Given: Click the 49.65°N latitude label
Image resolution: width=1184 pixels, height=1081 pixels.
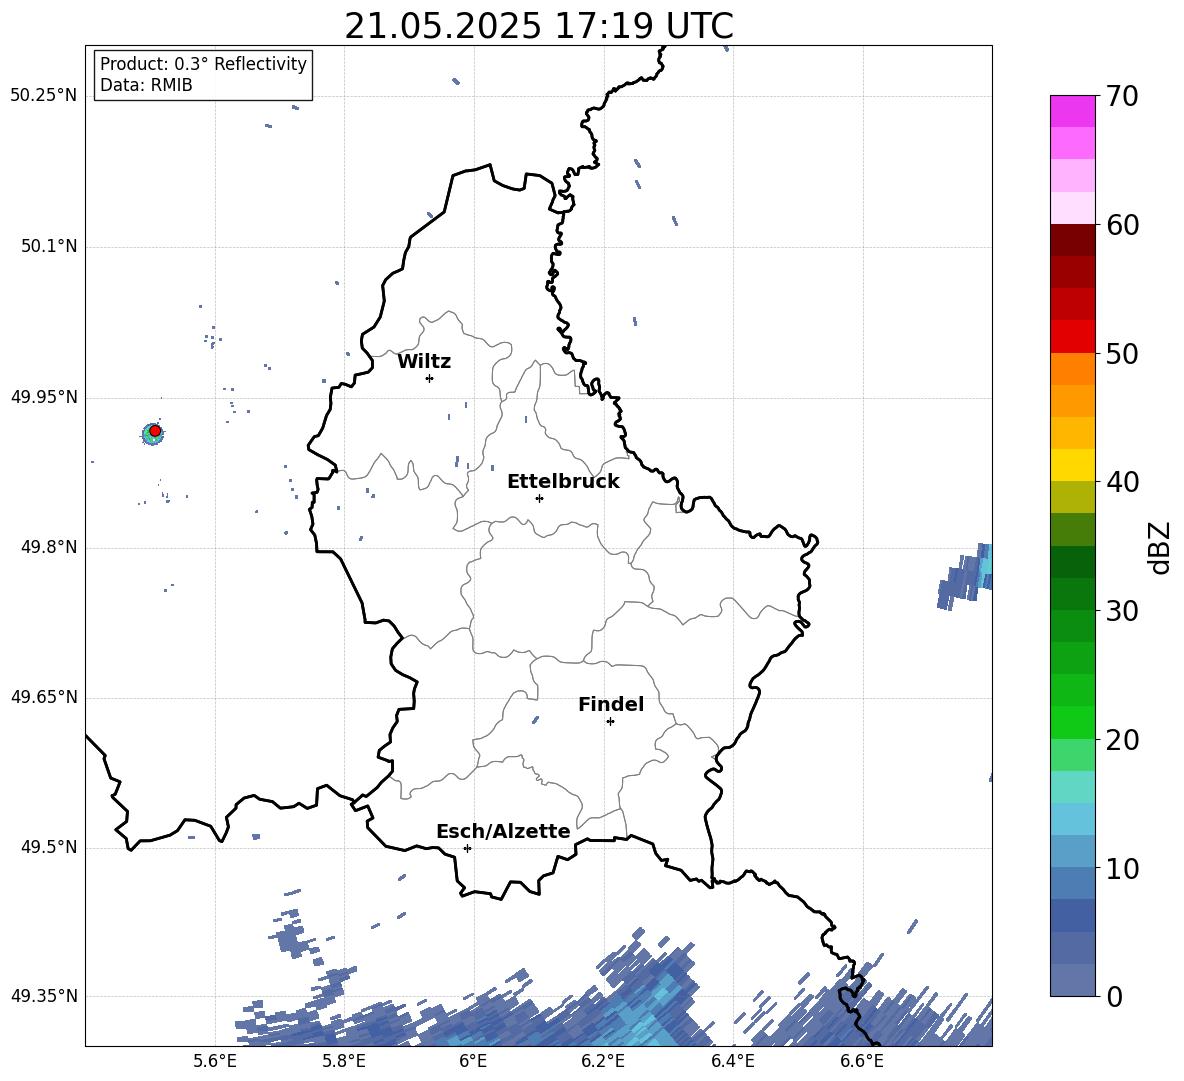Looking at the screenshot, I should [x=44, y=697].
